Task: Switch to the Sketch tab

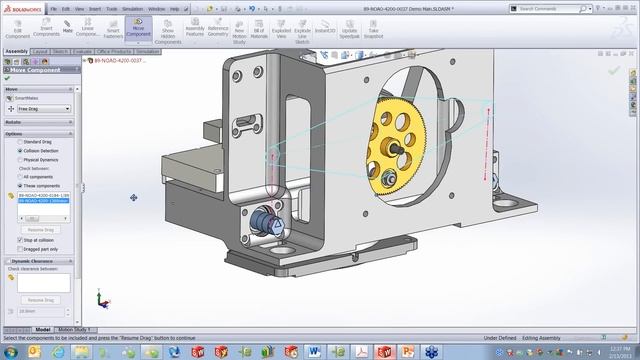Action: (x=60, y=52)
